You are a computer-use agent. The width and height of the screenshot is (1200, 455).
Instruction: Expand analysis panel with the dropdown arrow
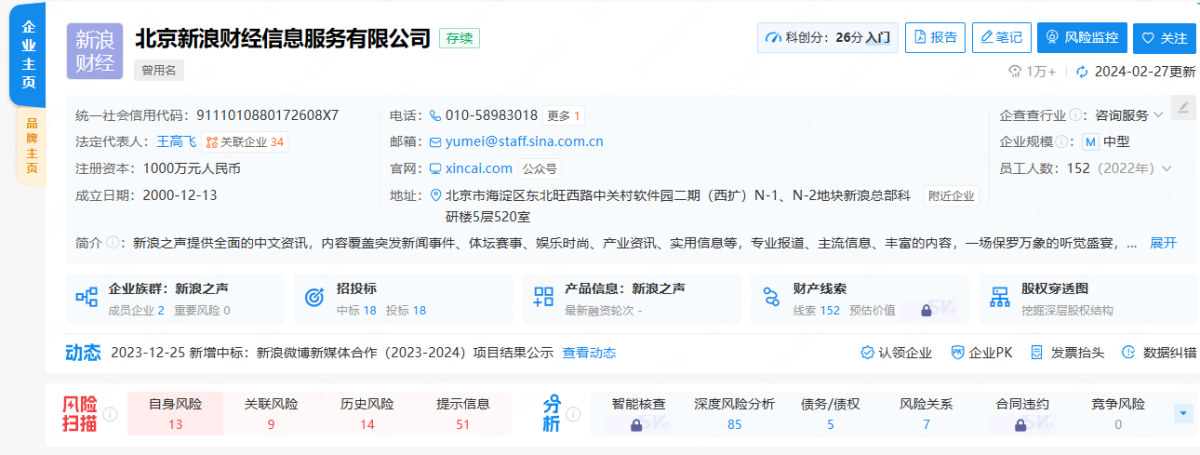(x=1185, y=413)
